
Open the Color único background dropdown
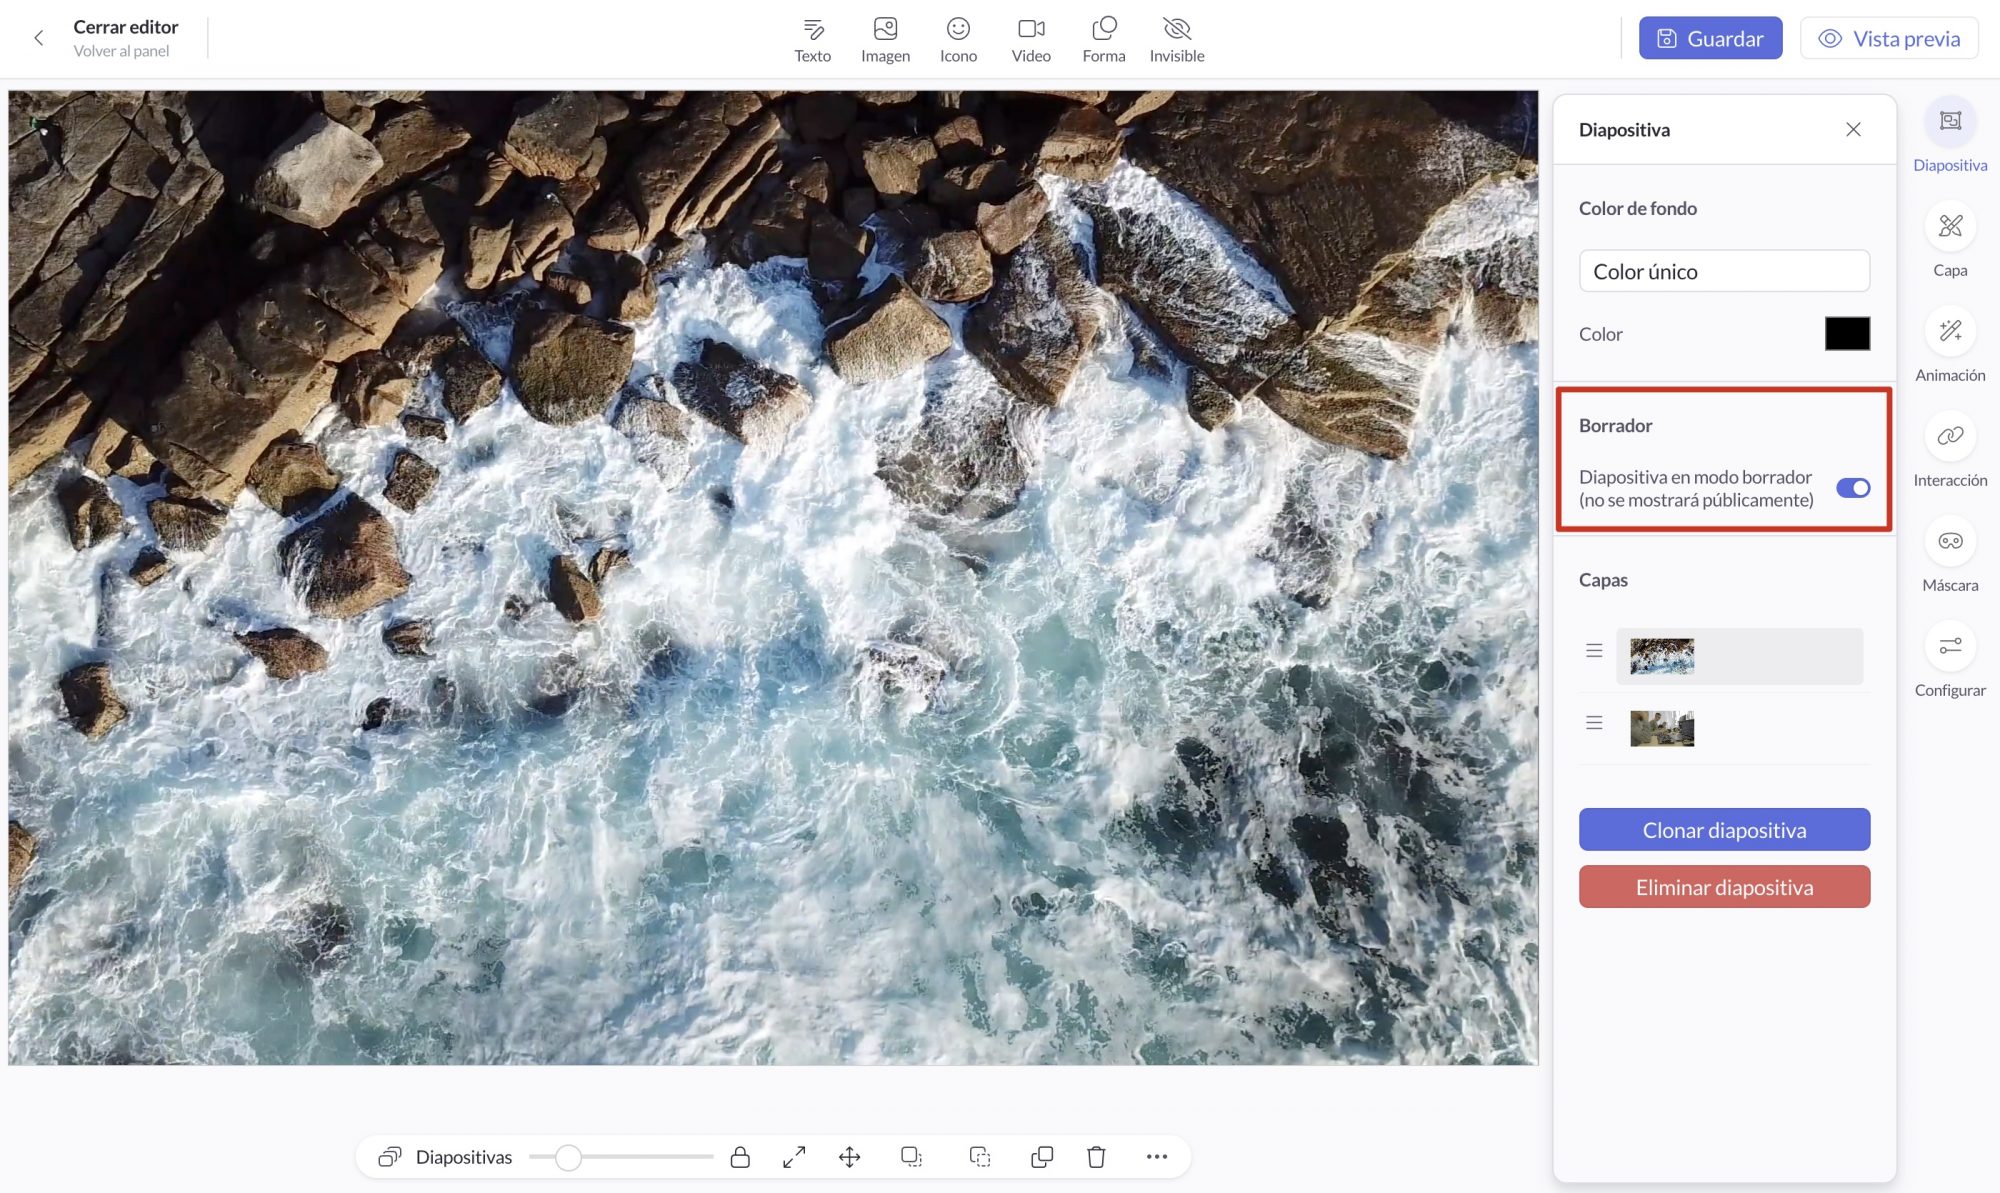click(1724, 271)
